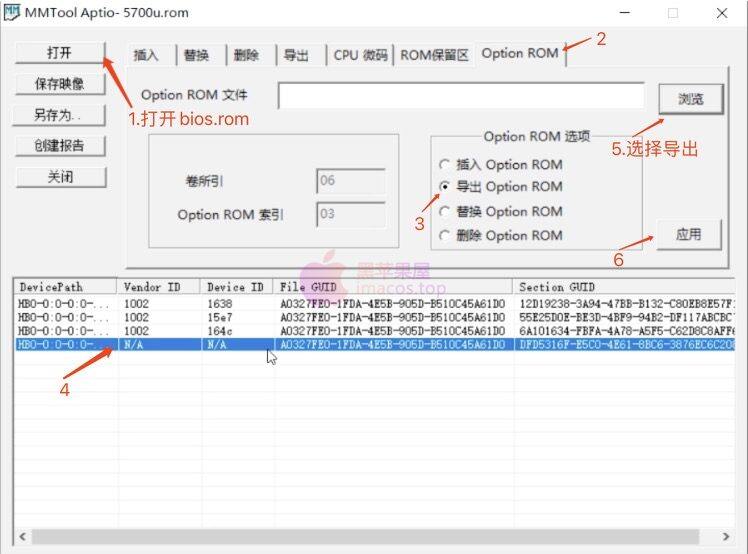The width and height of the screenshot is (748, 554).
Task: Minimize the MMTool window
Action: click(x=625, y=13)
